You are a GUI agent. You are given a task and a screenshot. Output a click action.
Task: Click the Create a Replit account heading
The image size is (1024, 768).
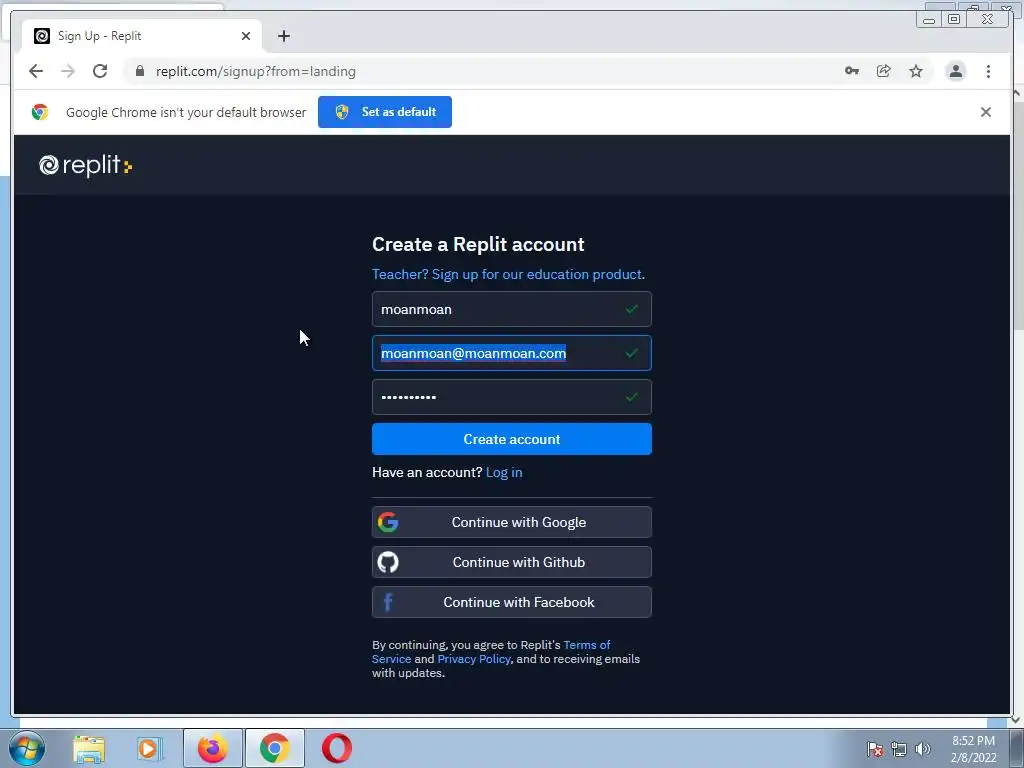click(478, 244)
